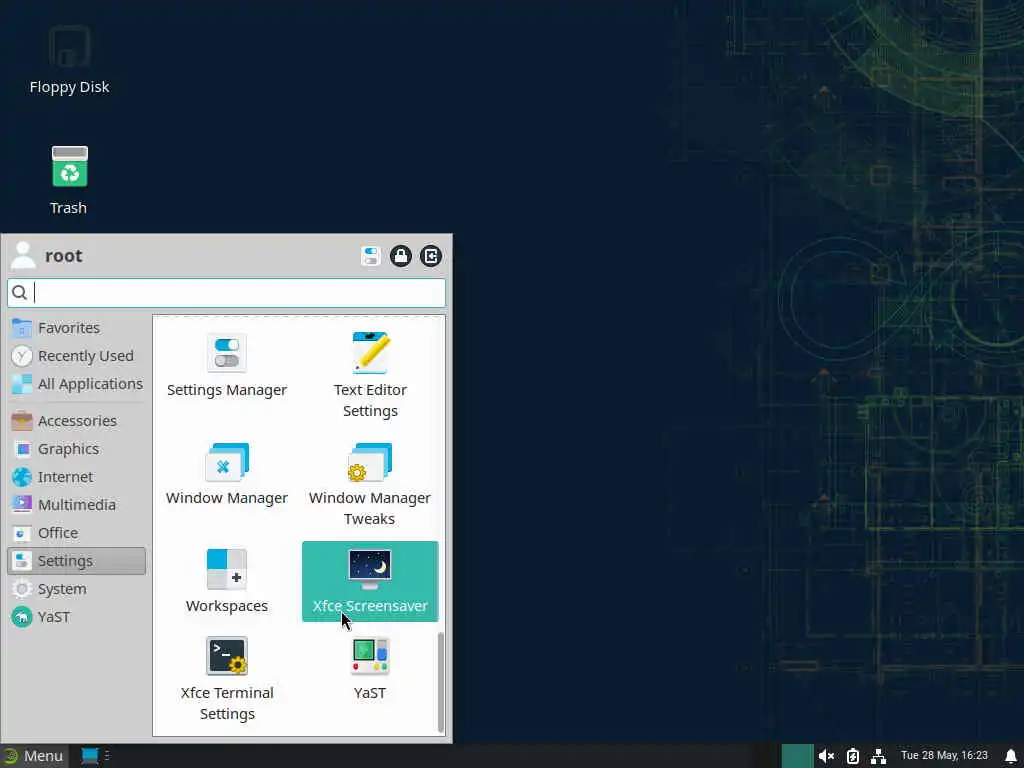Click the battery power icon in the panel
The image size is (1024, 768).
(x=853, y=756)
